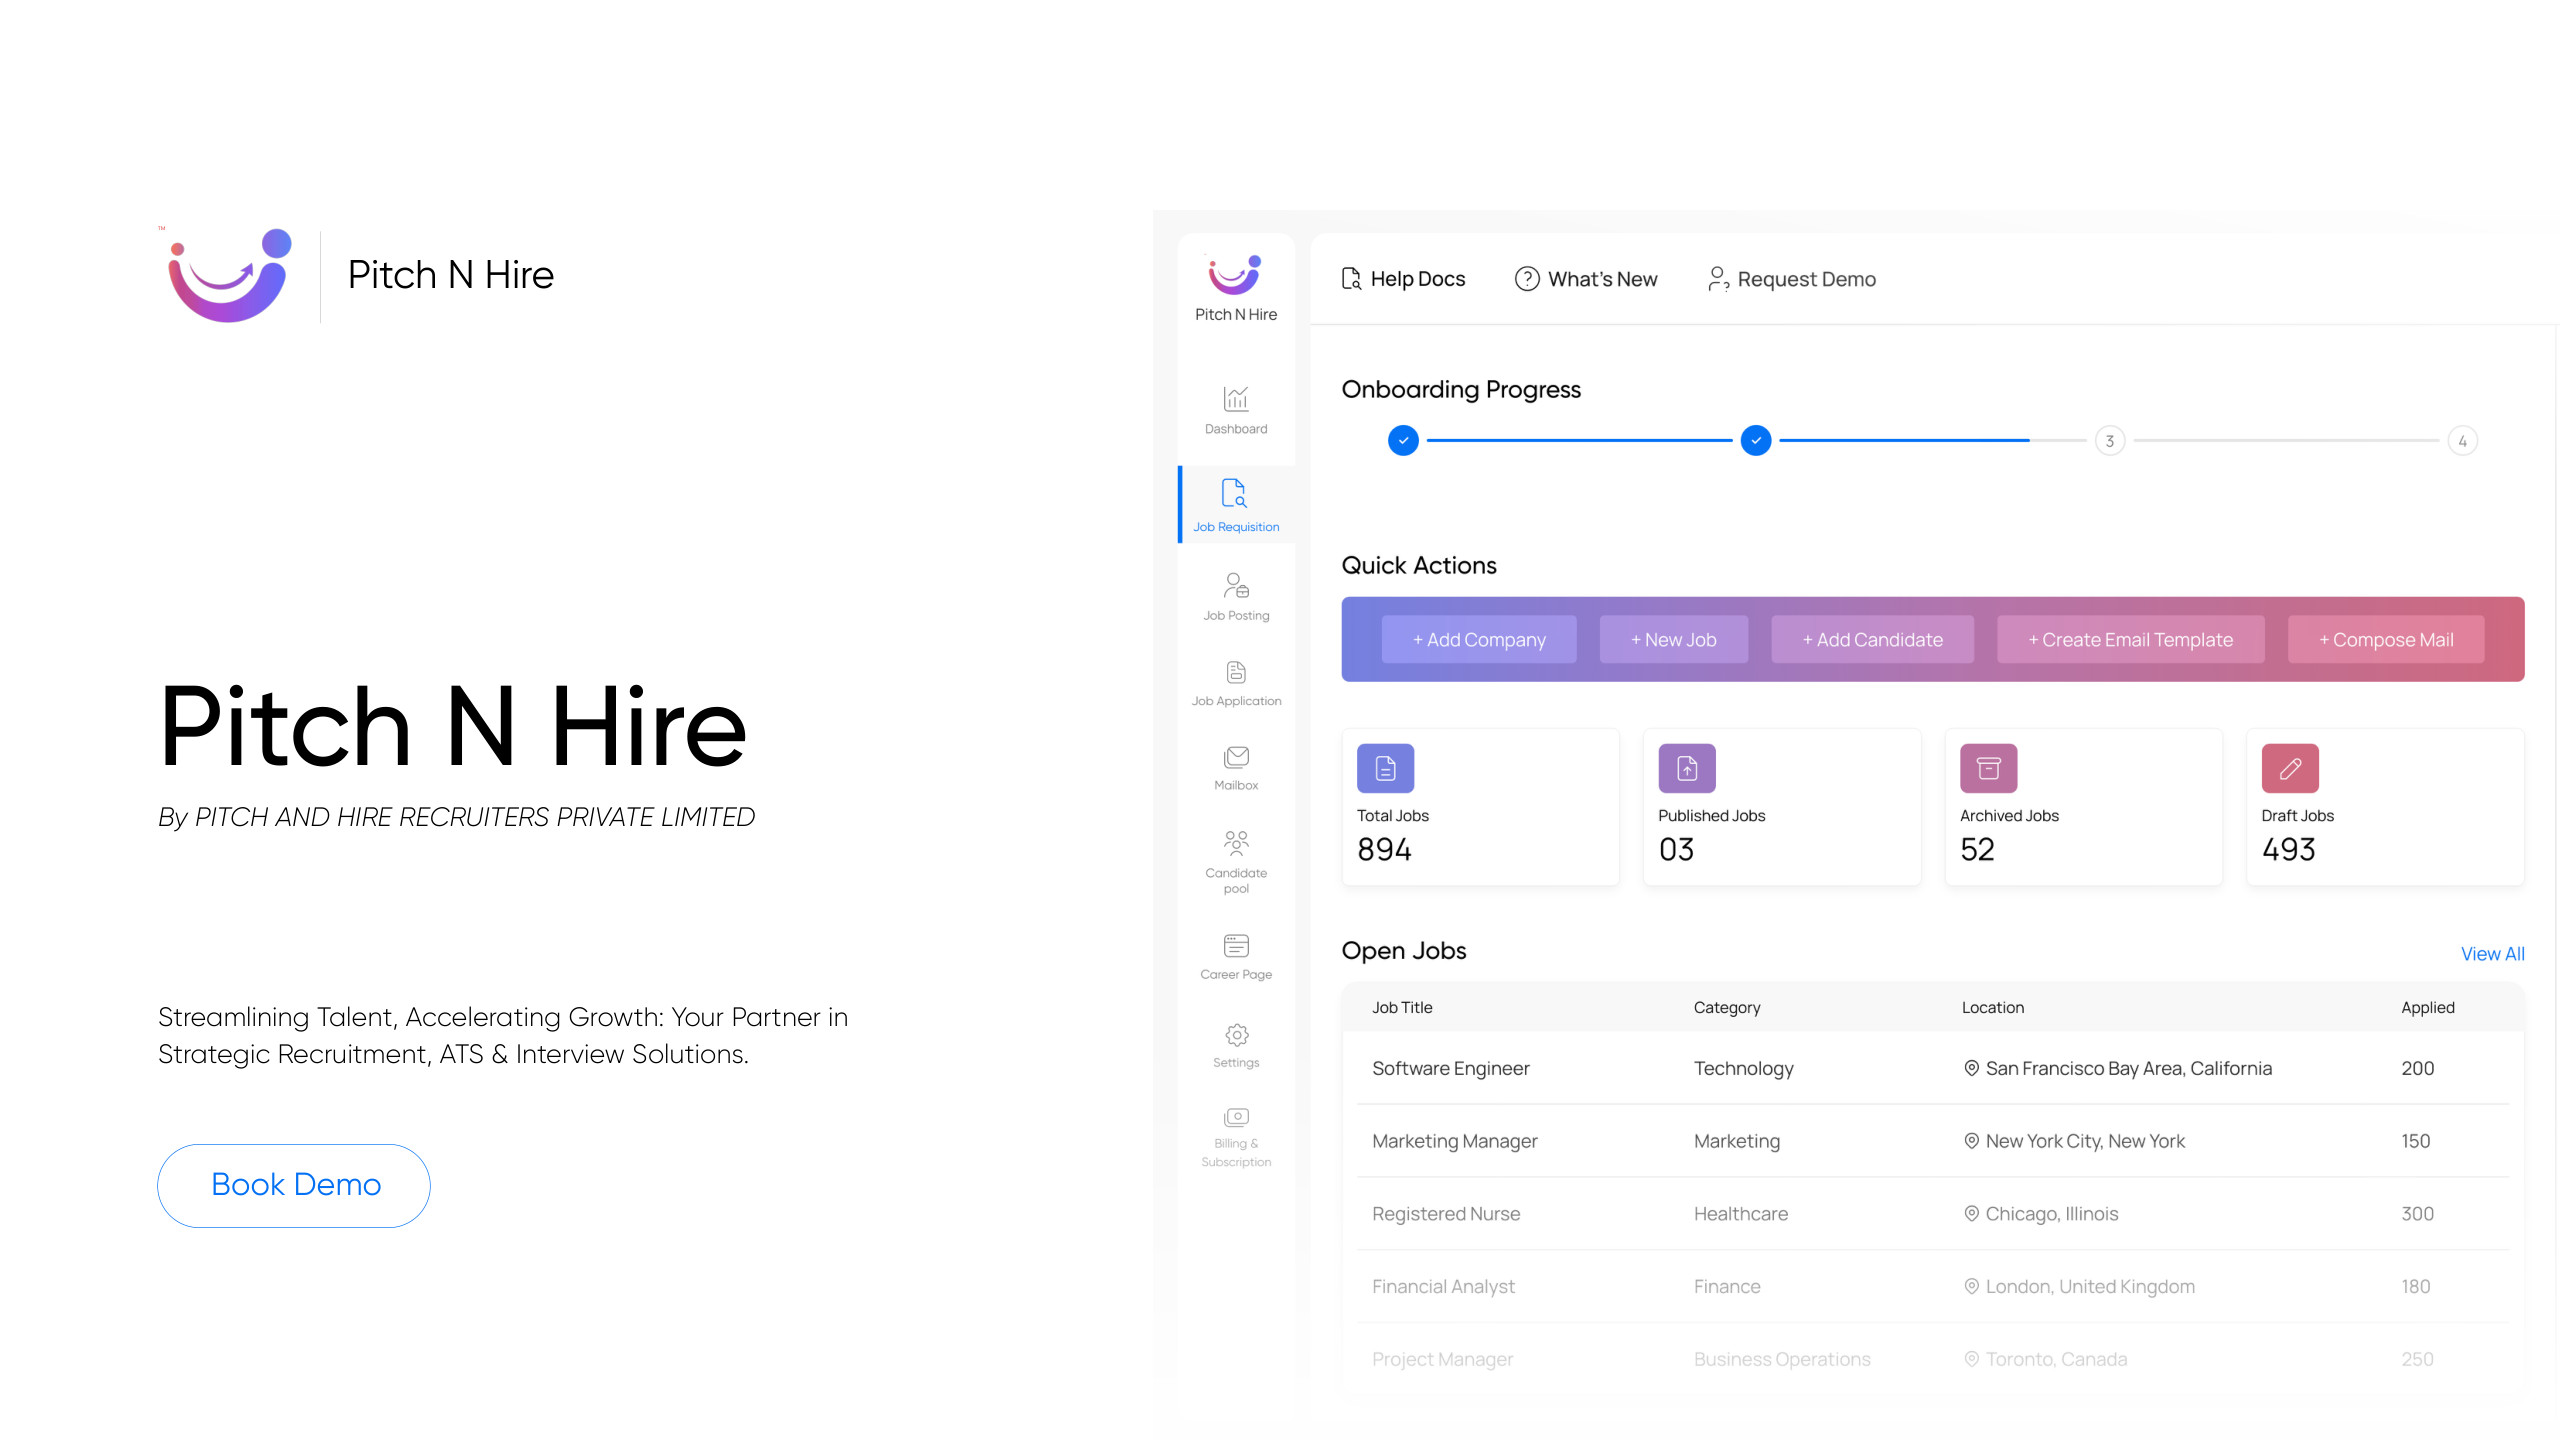Click the Applied column header
2560x1440 pixels.
(2427, 1007)
